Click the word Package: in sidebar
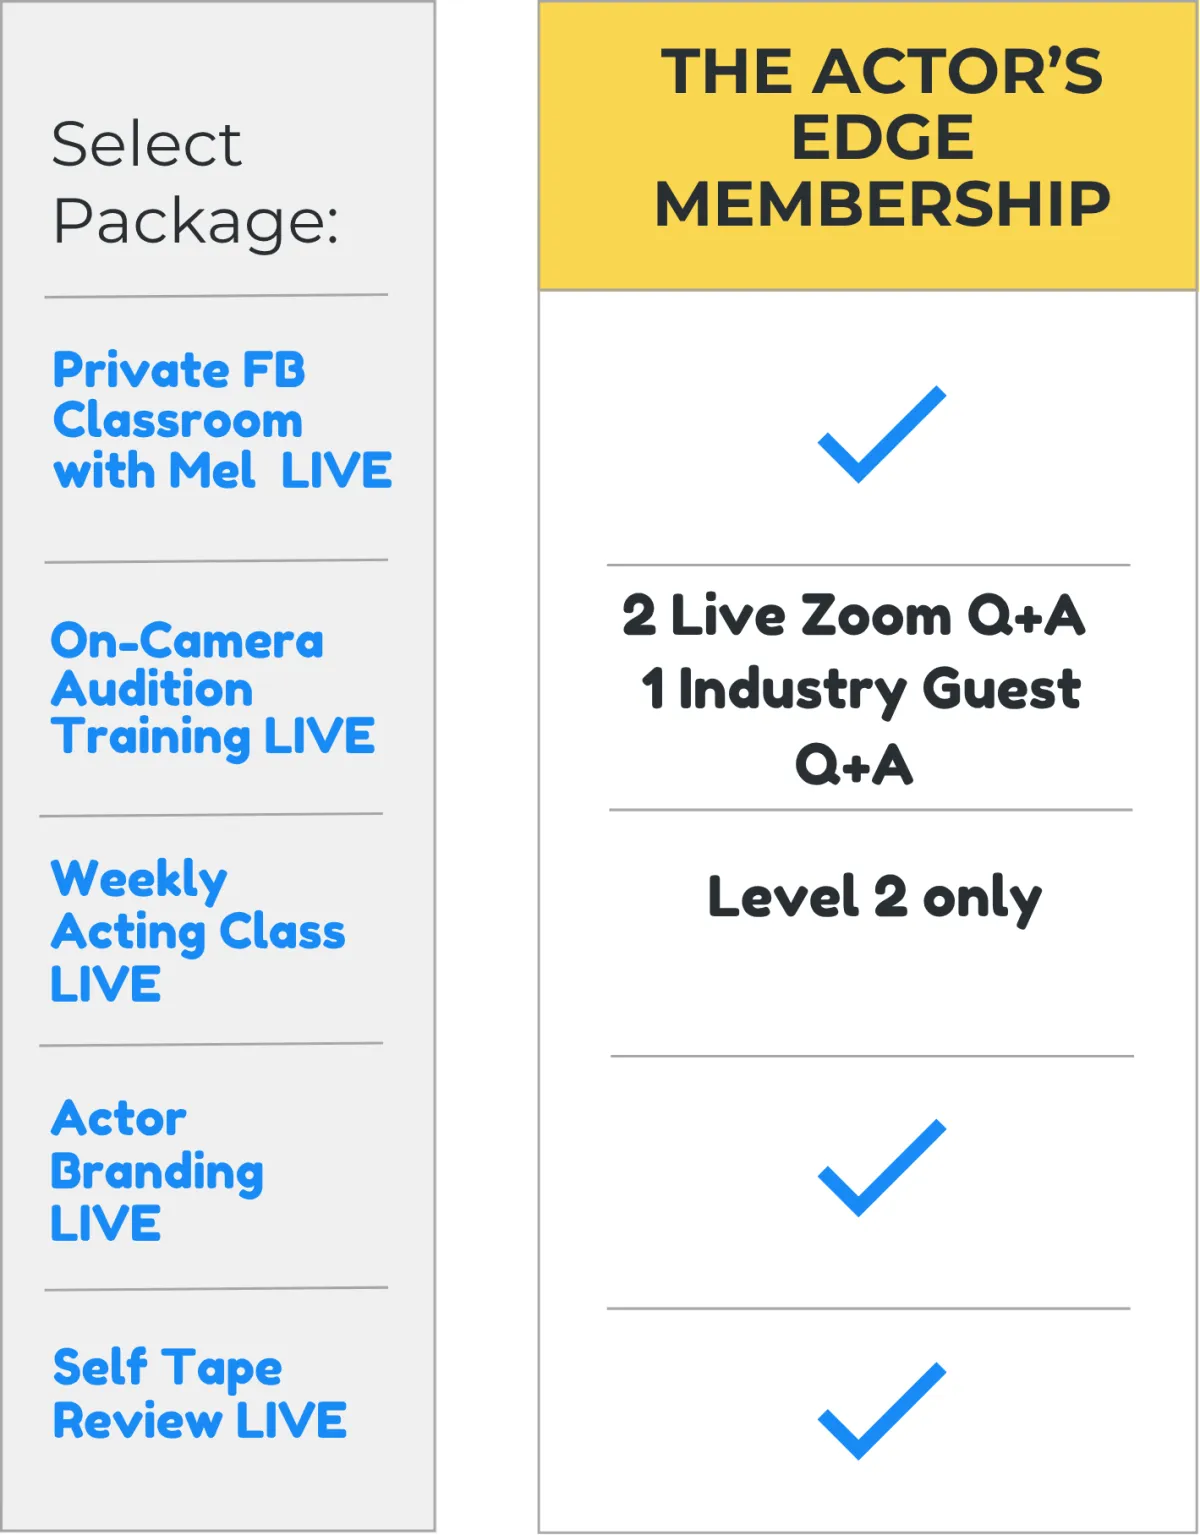Screen dimensions: 1200x1535 point(196,221)
